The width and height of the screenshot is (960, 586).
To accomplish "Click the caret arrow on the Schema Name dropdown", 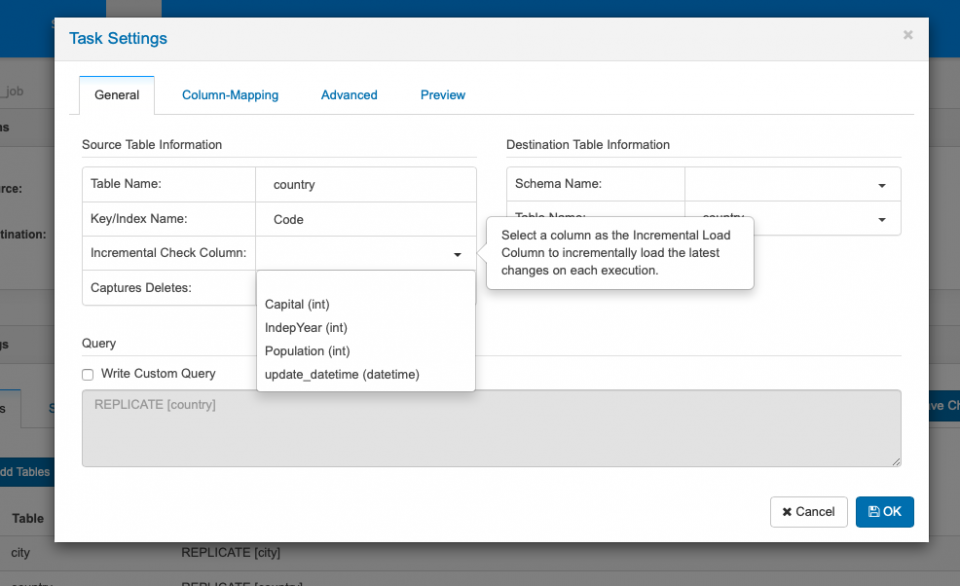I will pos(881,184).
